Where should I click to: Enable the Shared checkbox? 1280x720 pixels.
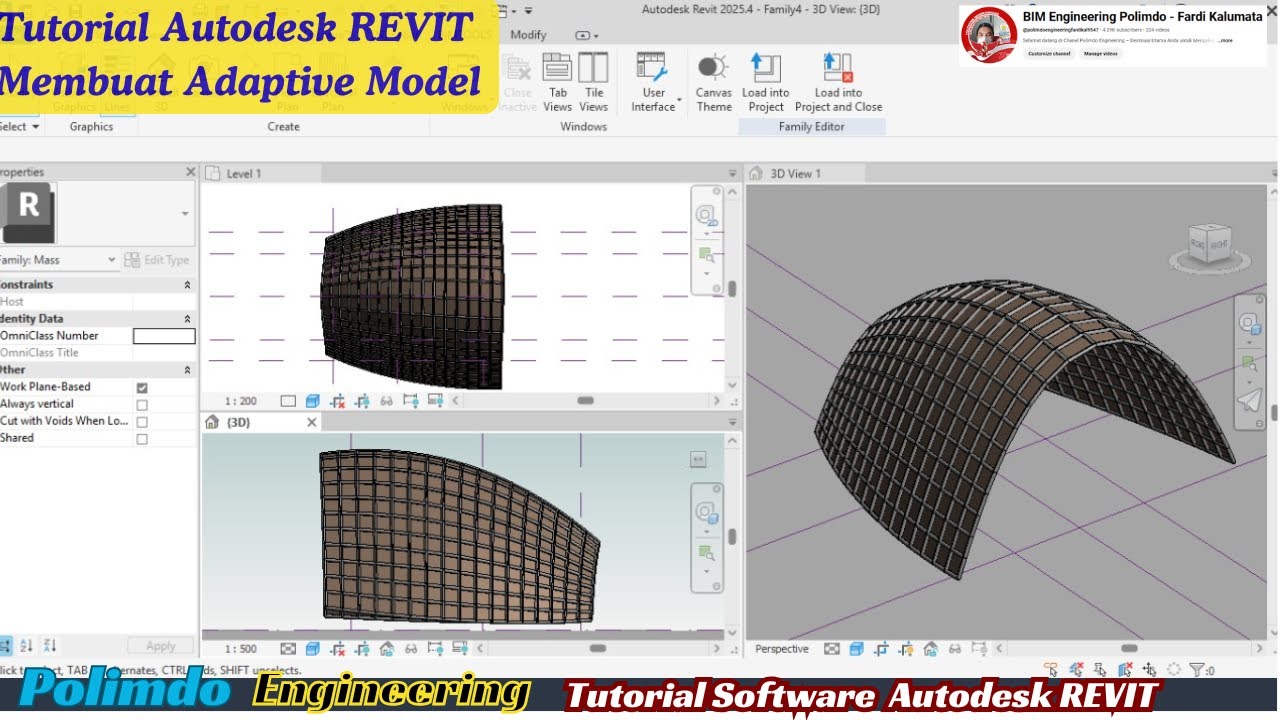(x=142, y=438)
